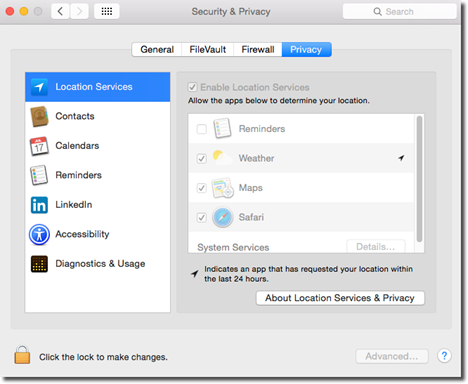Uncheck the Safari location checkbox

pos(202,218)
